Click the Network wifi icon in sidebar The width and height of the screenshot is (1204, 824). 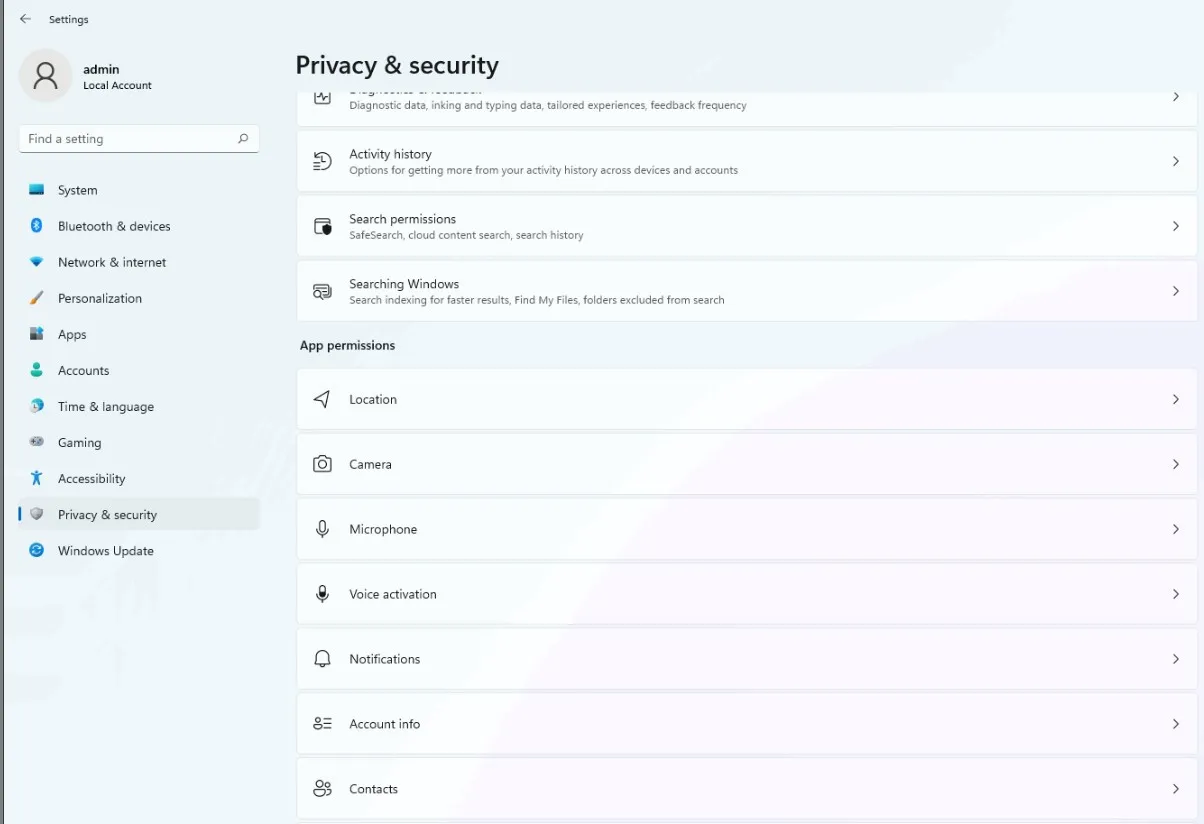pyautogui.click(x=37, y=262)
